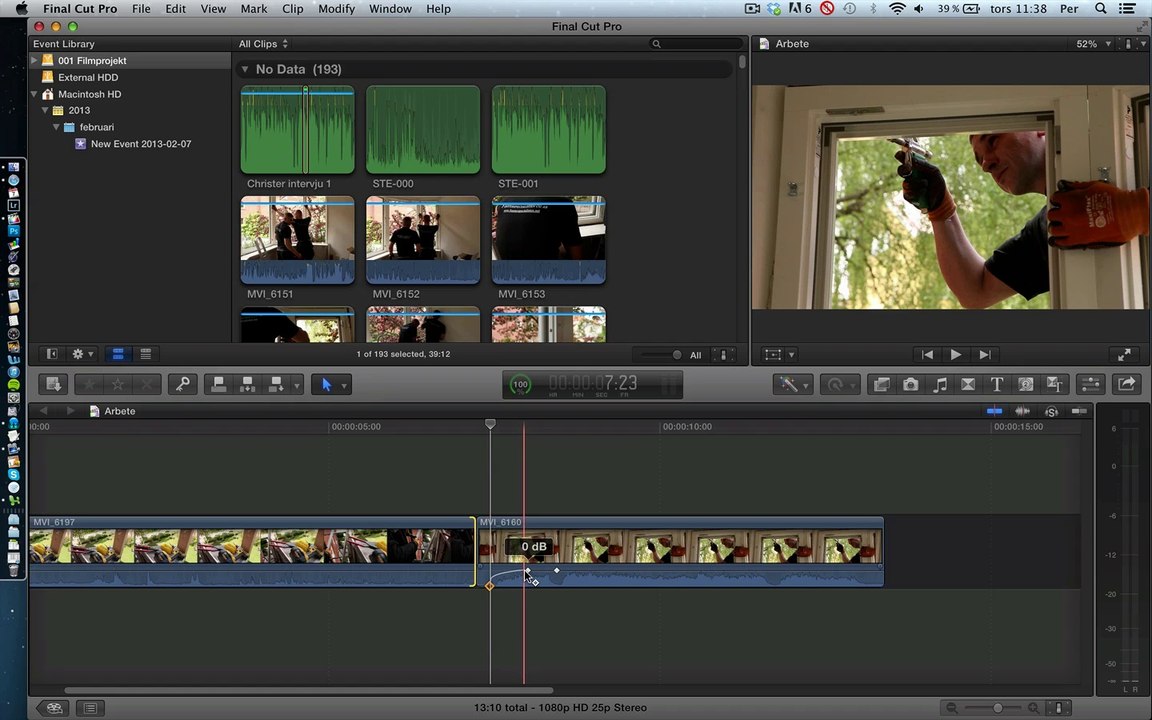Open the Keyword Editor key icon
The height and width of the screenshot is (720, 1152).
pos(183,384)
